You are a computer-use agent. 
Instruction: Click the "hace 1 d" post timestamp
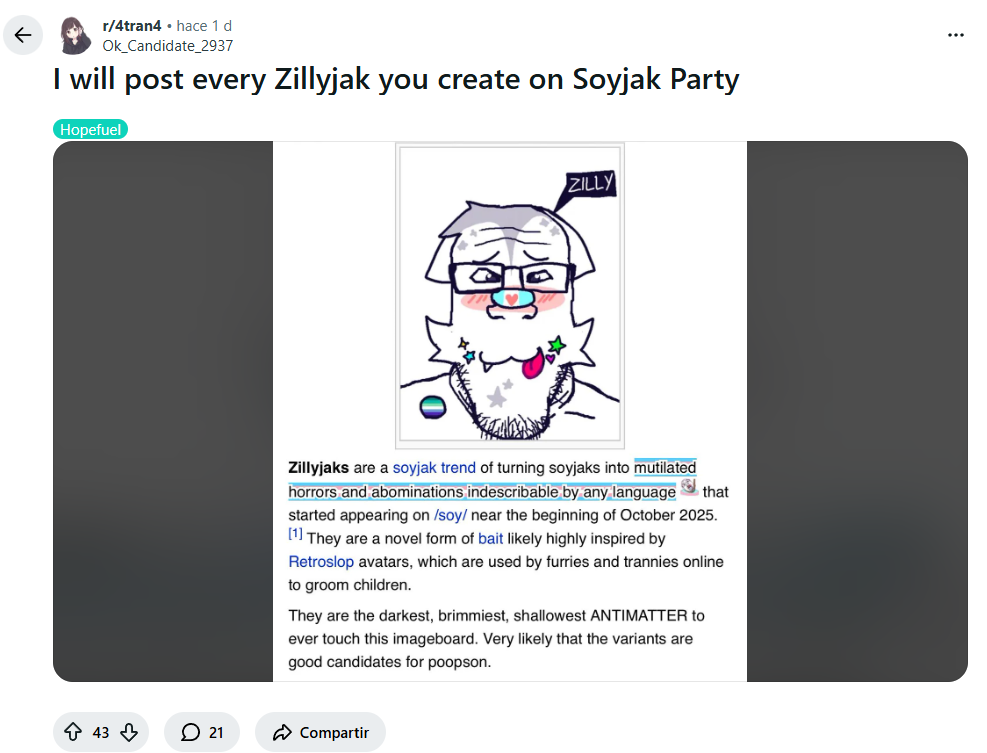point(204,26)
